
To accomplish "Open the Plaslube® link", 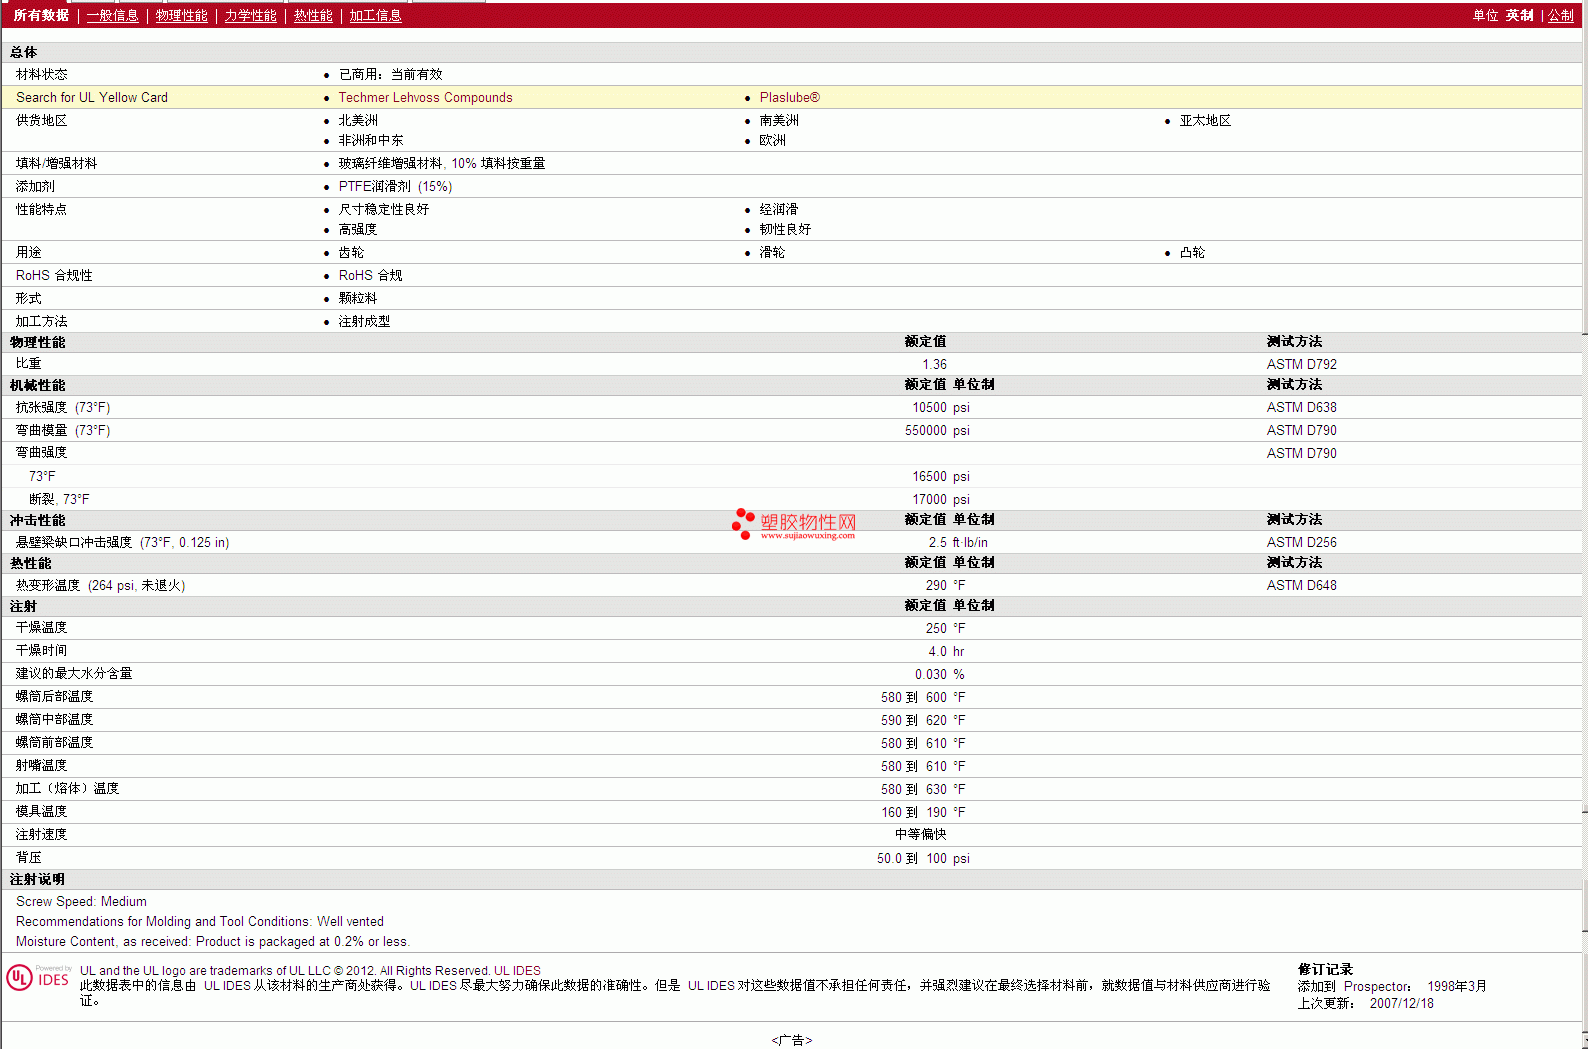I will coord(790,98).
